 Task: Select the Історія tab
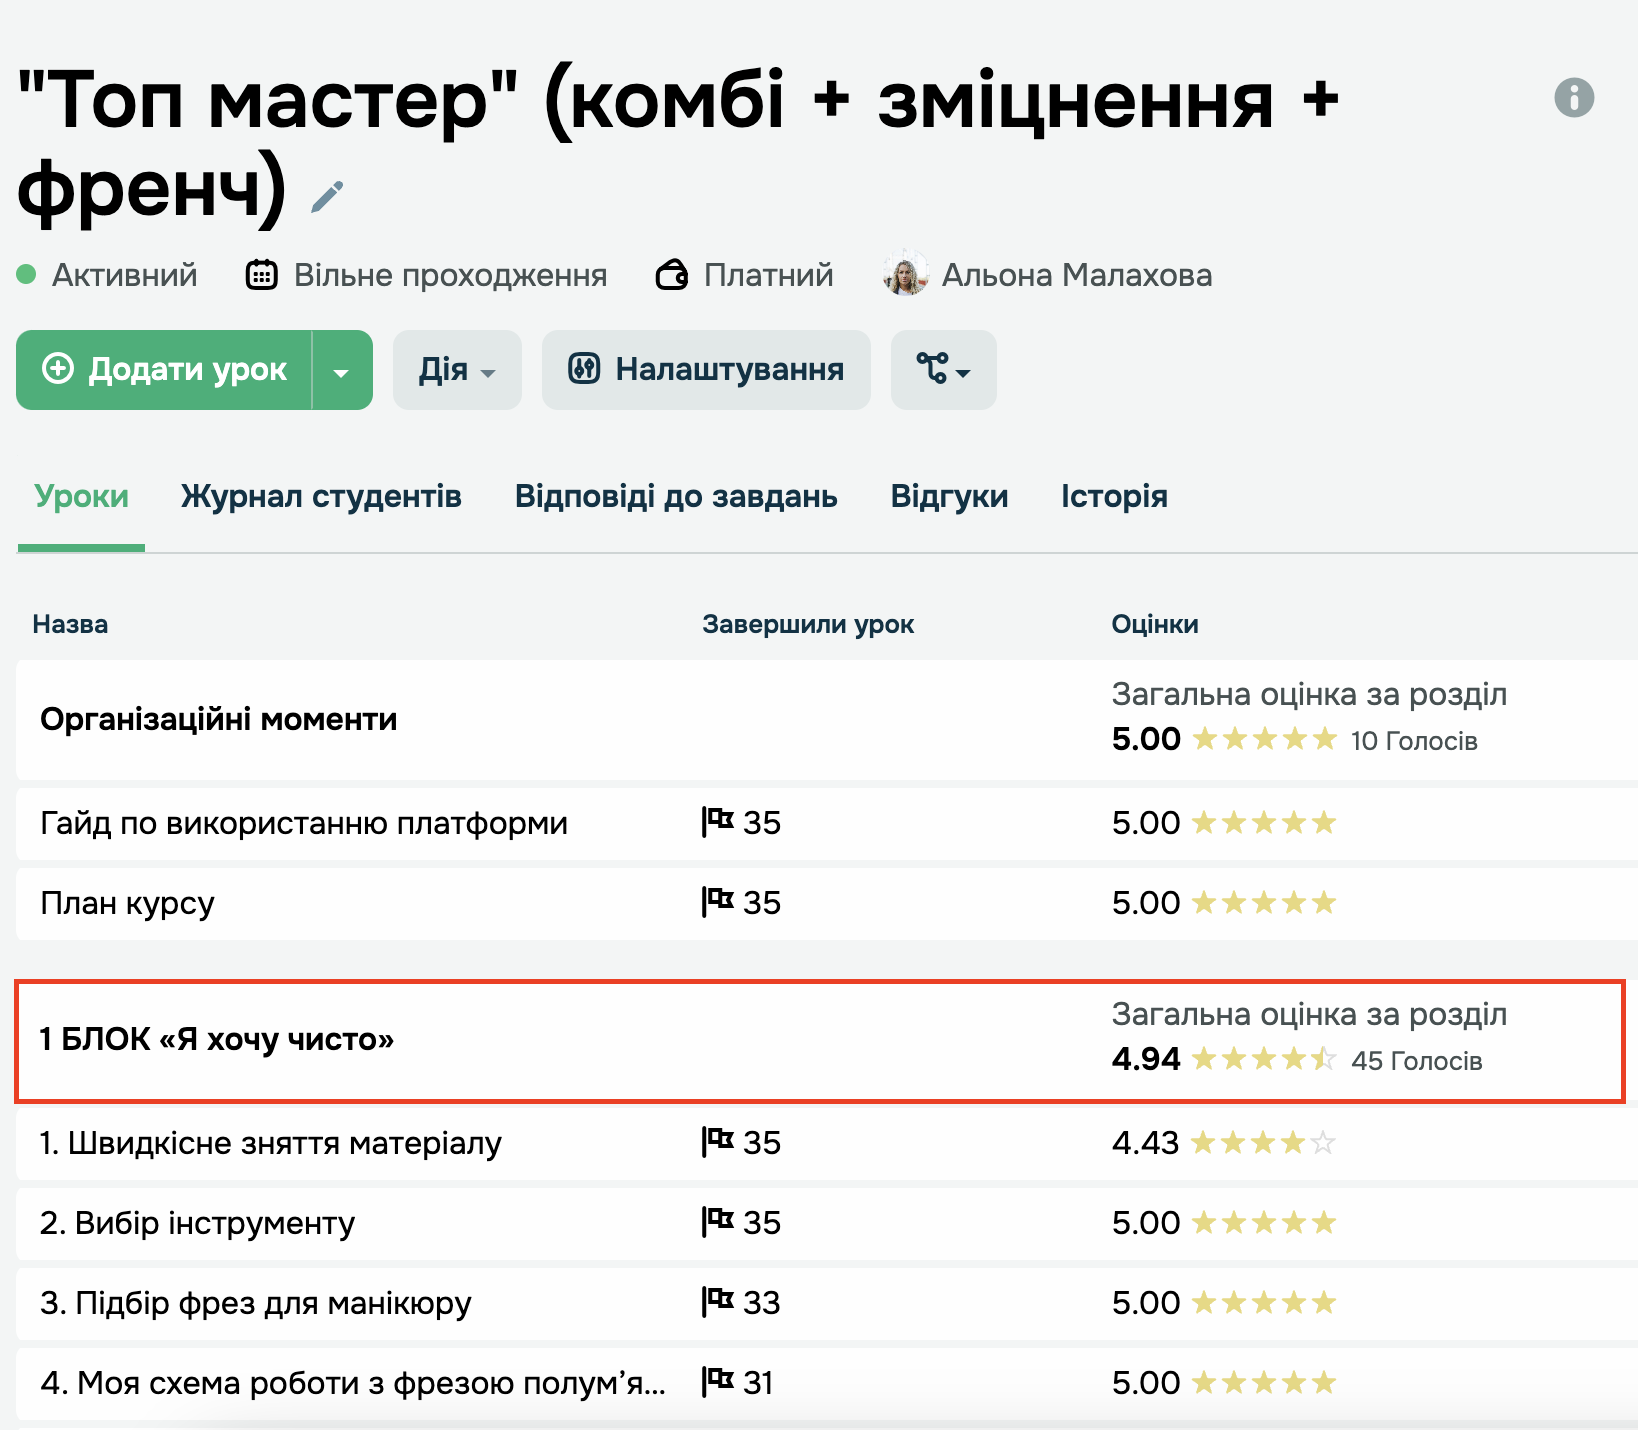click(1114, 497)
